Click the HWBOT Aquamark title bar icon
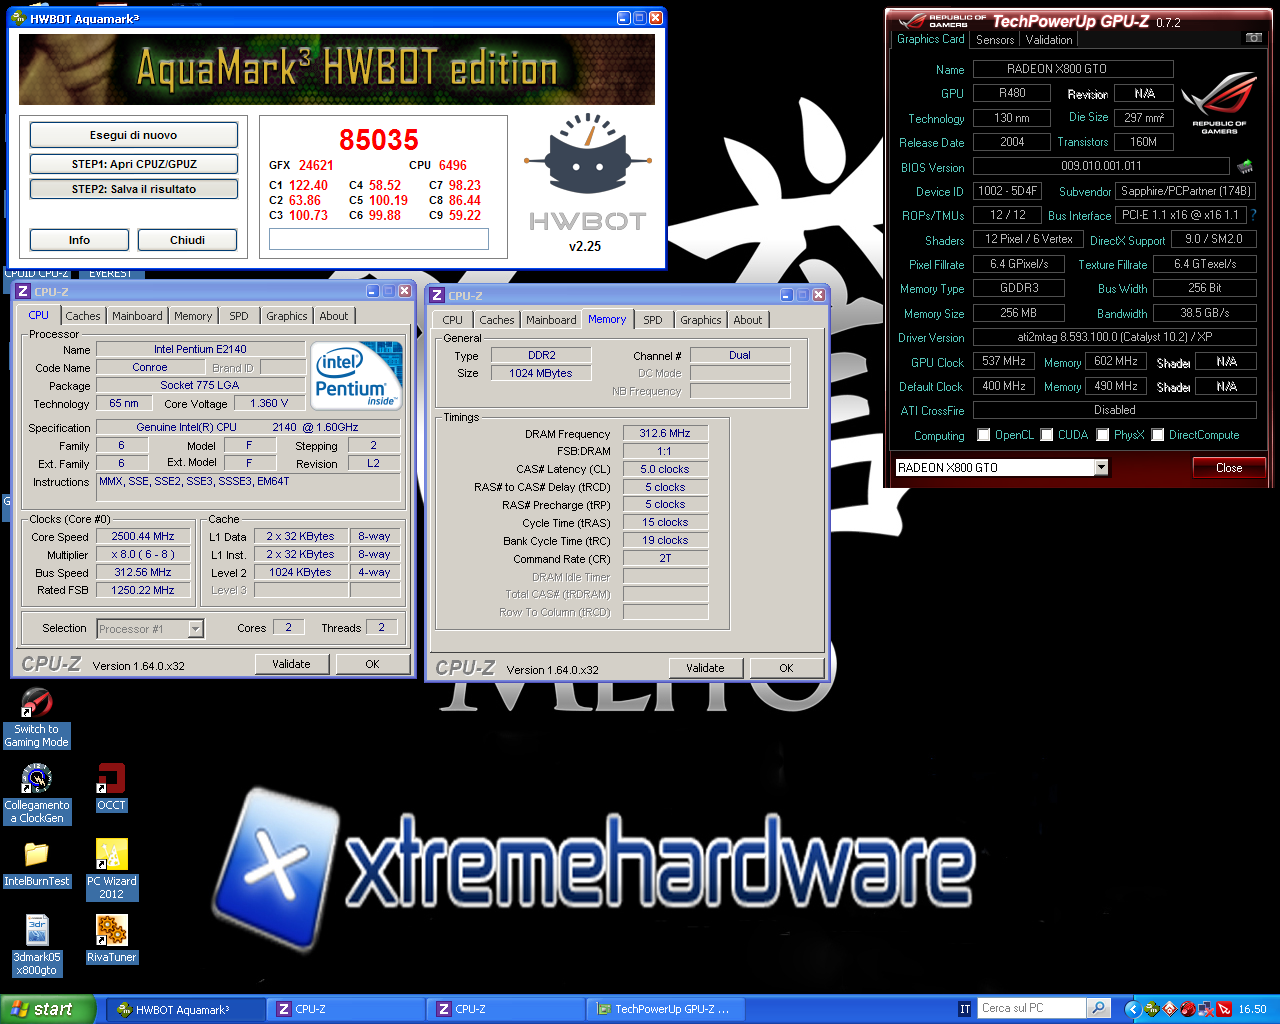Screen dimensions: 1280x1024 click(x=18, y=18)
